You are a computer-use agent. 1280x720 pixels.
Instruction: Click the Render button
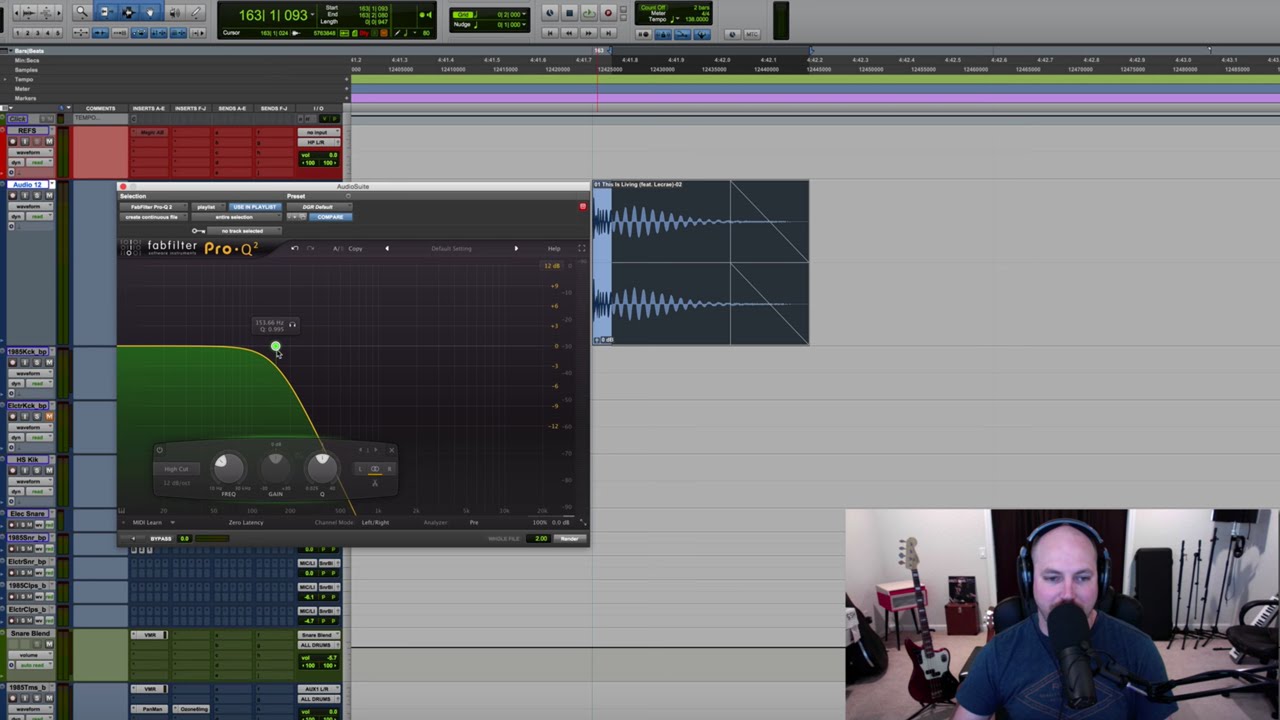coord(570,539)
